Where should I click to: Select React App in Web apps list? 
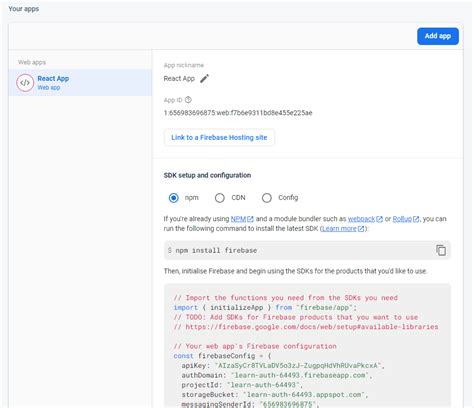click(x=80, y=83)
